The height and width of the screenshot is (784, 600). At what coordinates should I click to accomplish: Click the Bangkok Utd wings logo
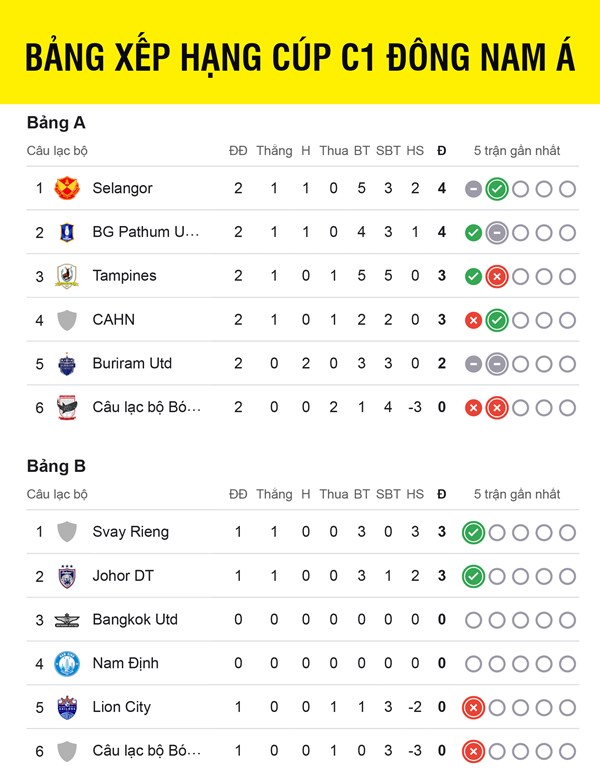(x=67, y=620)
